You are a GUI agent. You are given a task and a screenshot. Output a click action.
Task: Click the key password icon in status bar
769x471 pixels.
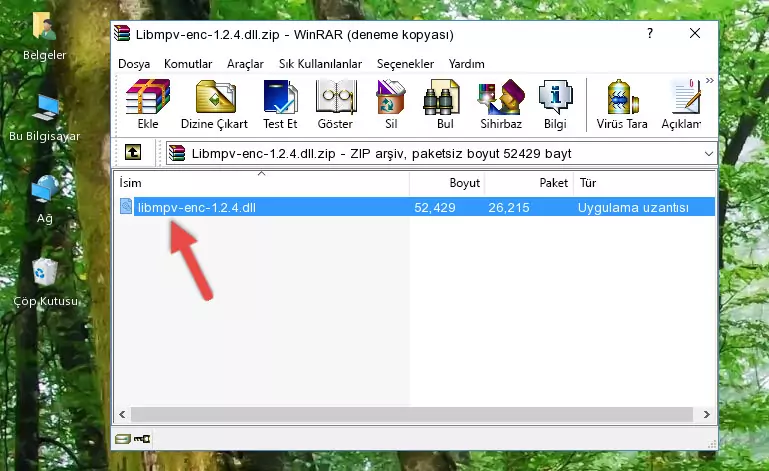tap(142, 439)
